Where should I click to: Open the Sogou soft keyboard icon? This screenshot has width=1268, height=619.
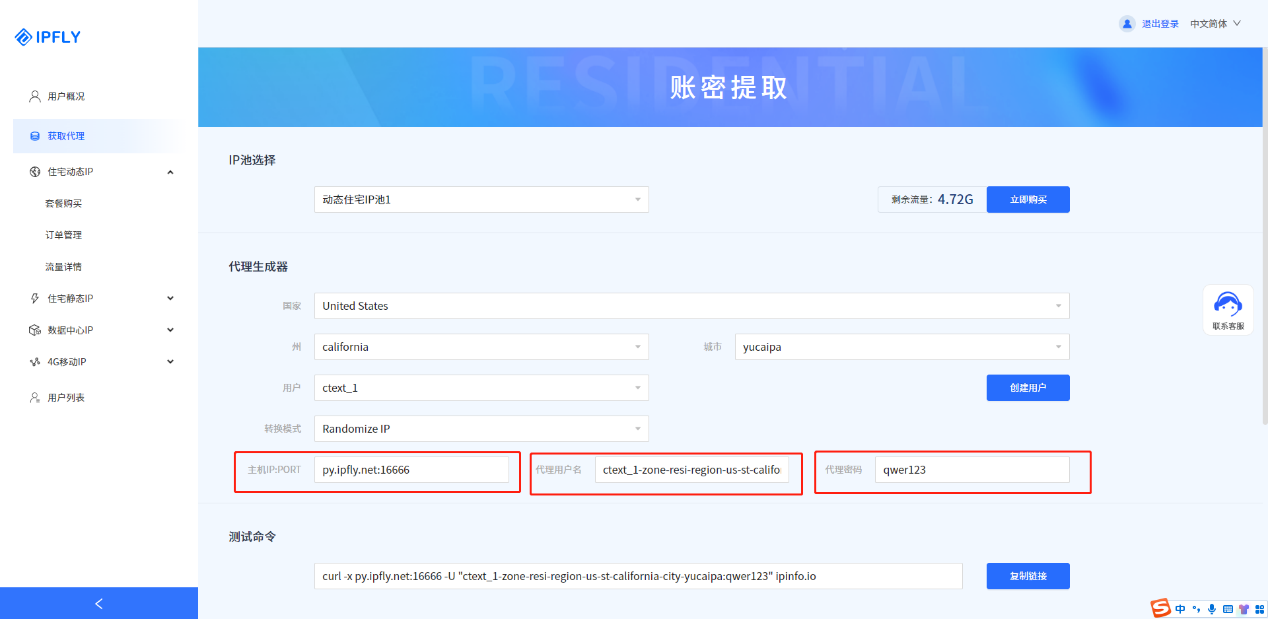tap(1228, 609)
